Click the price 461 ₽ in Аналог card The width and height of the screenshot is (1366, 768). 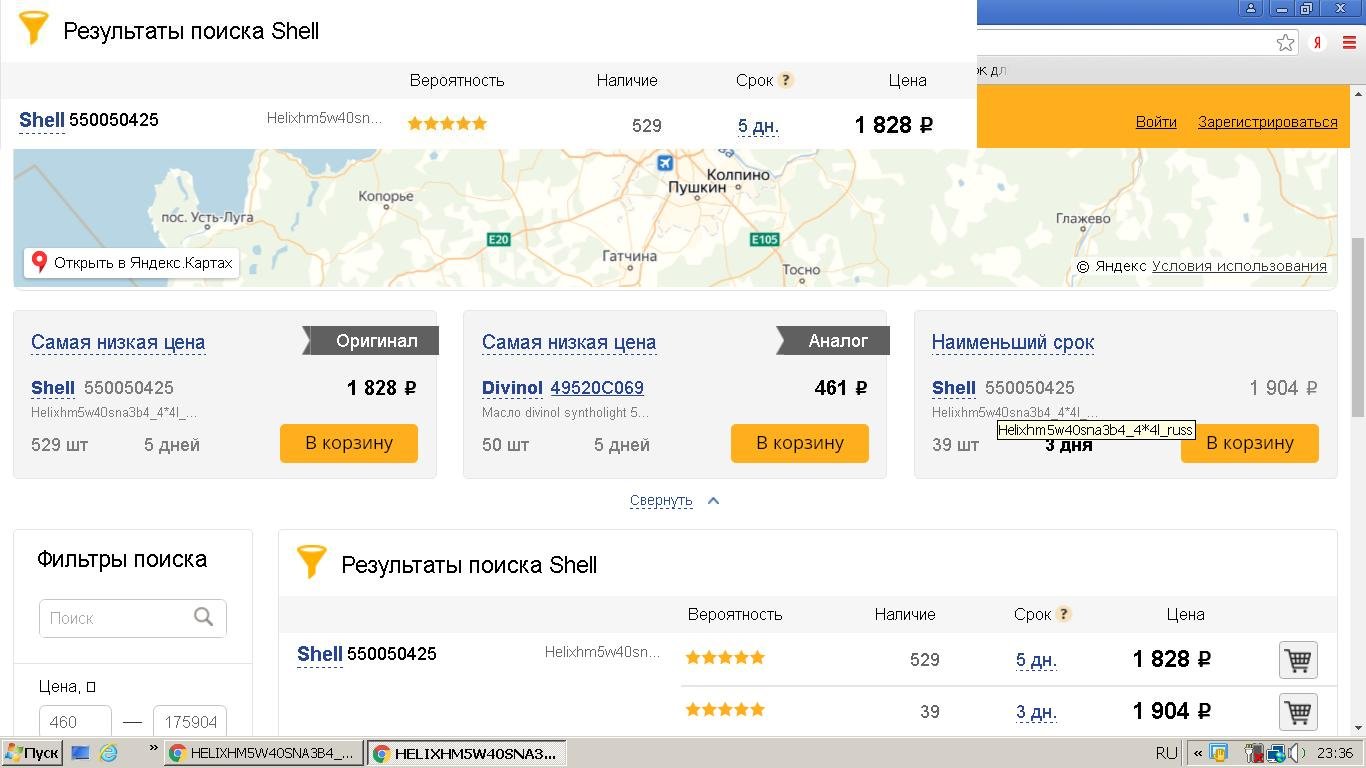pos(841,388)
